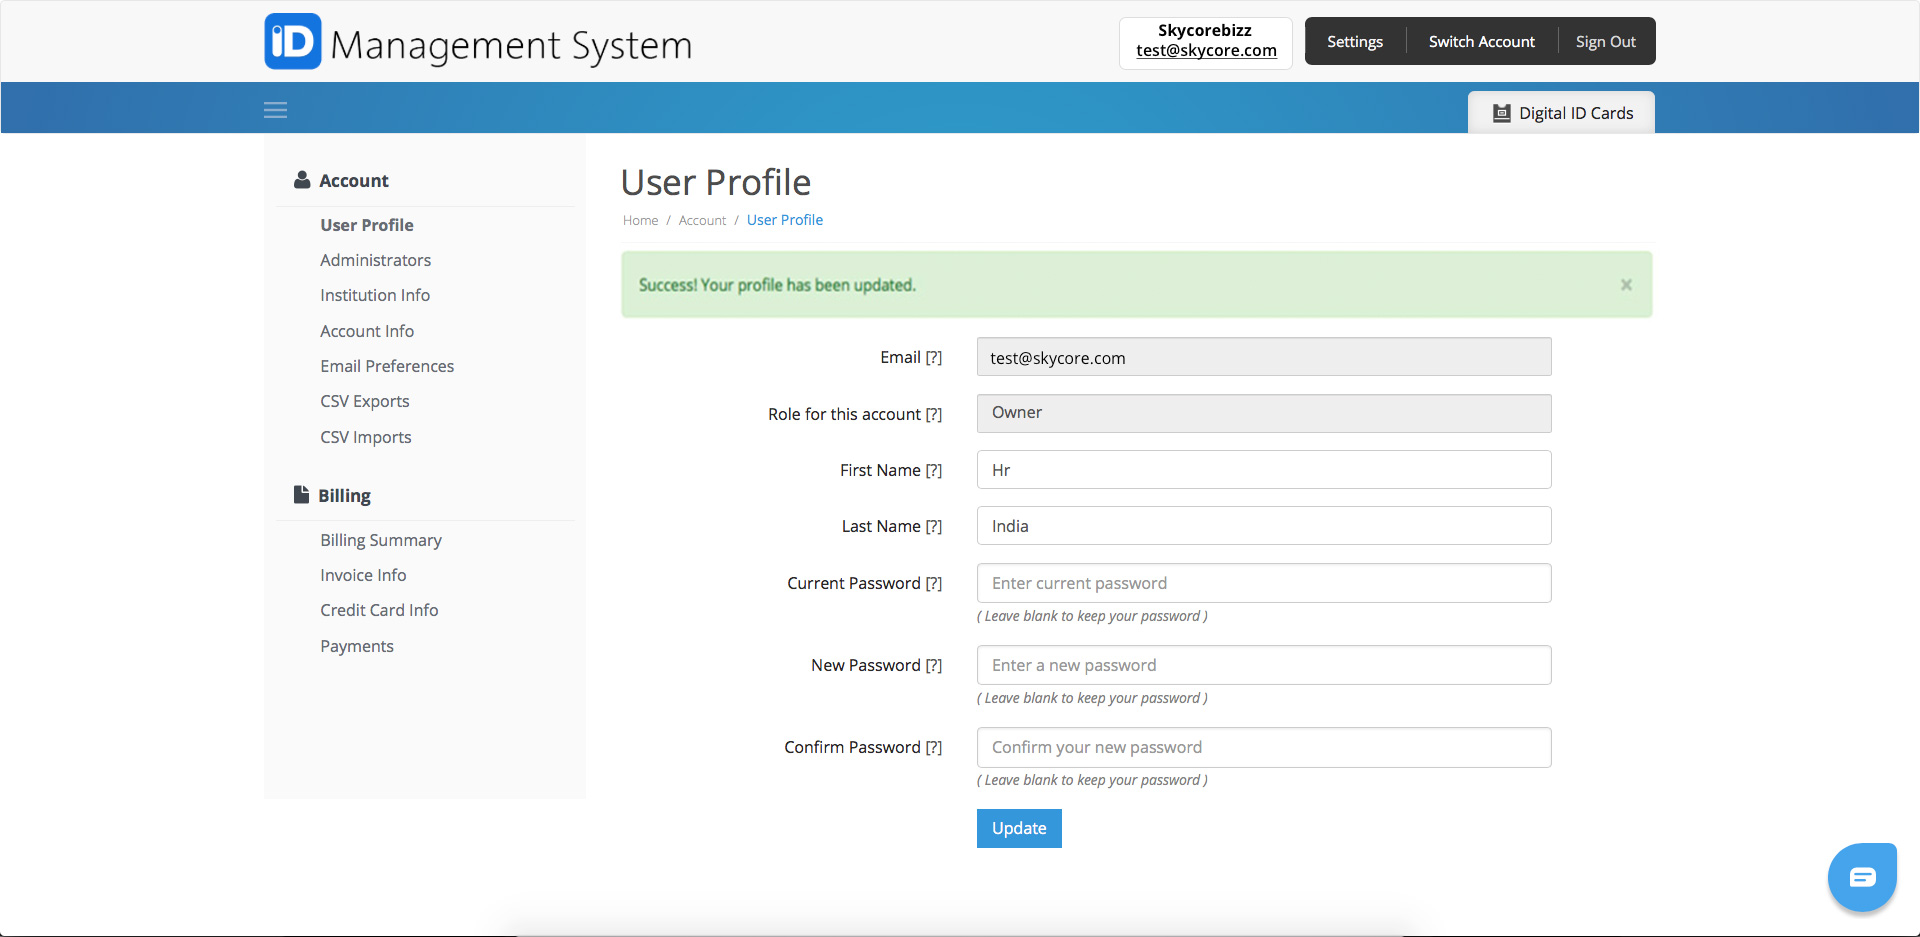
Task: Click the Email field help icon
Action: click(934, 357)
